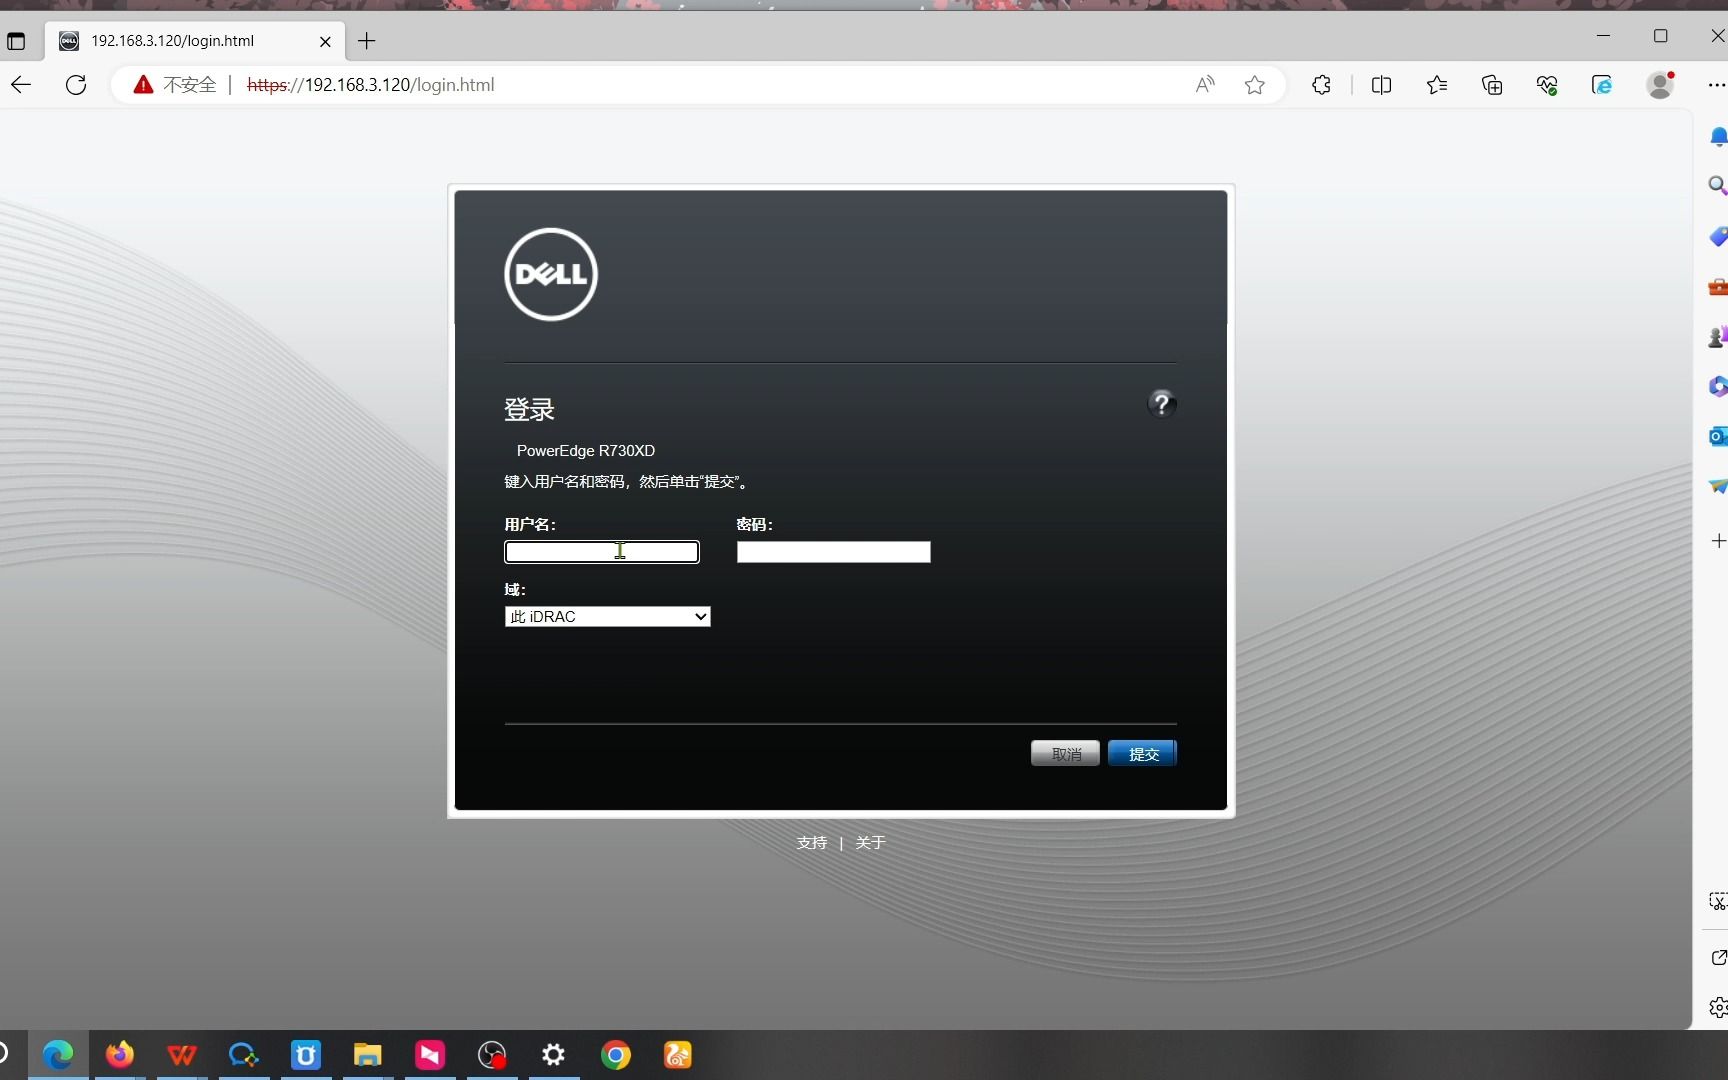Open the orange app at taskbar end
The height and width of the screenshot is (1080, 1728).
(x=678, y=1055)
